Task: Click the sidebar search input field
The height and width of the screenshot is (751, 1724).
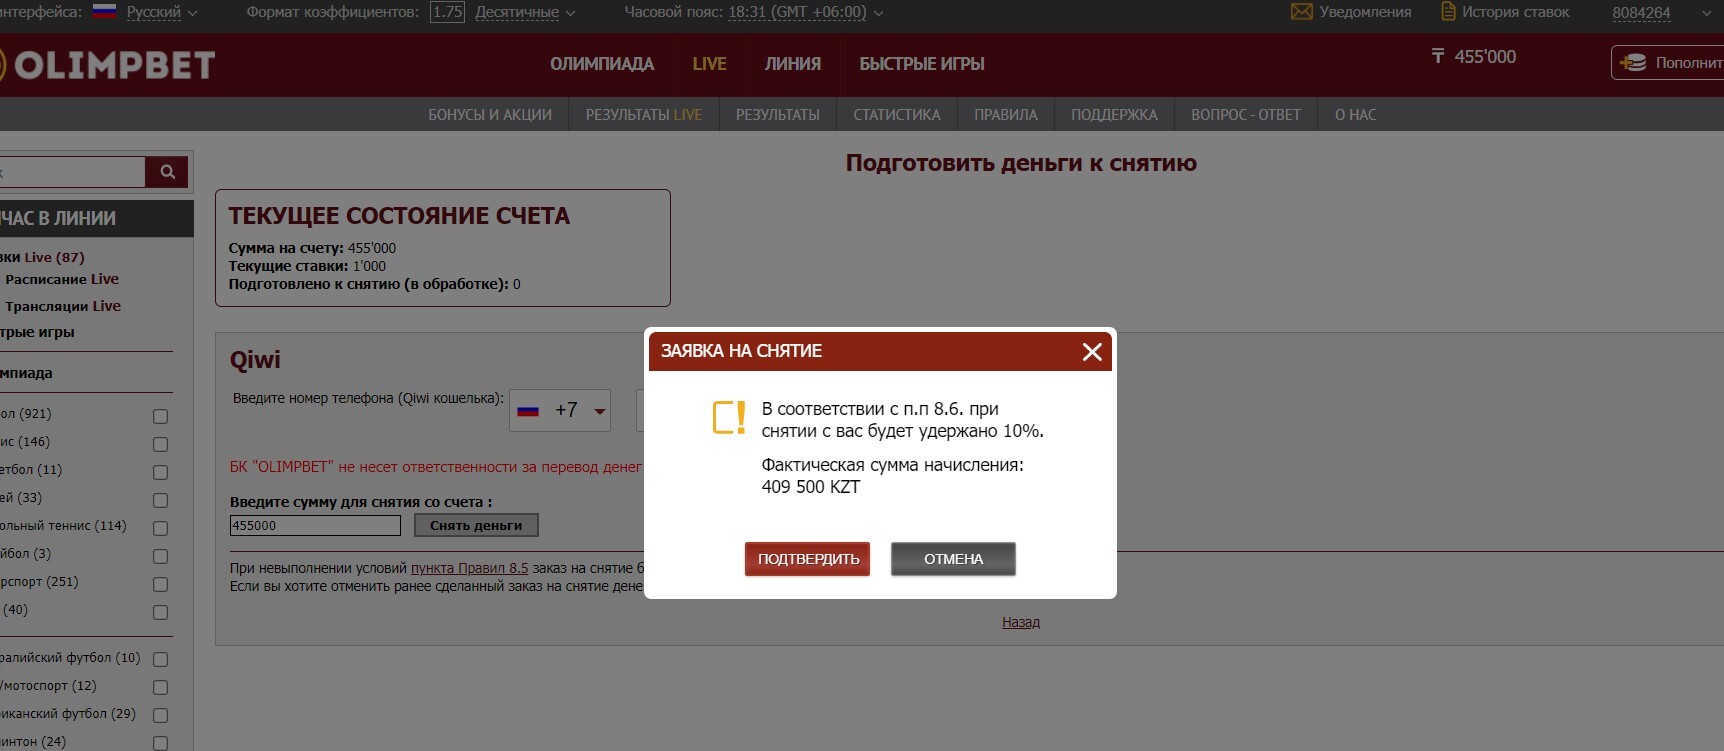Action: click(72, 172)
